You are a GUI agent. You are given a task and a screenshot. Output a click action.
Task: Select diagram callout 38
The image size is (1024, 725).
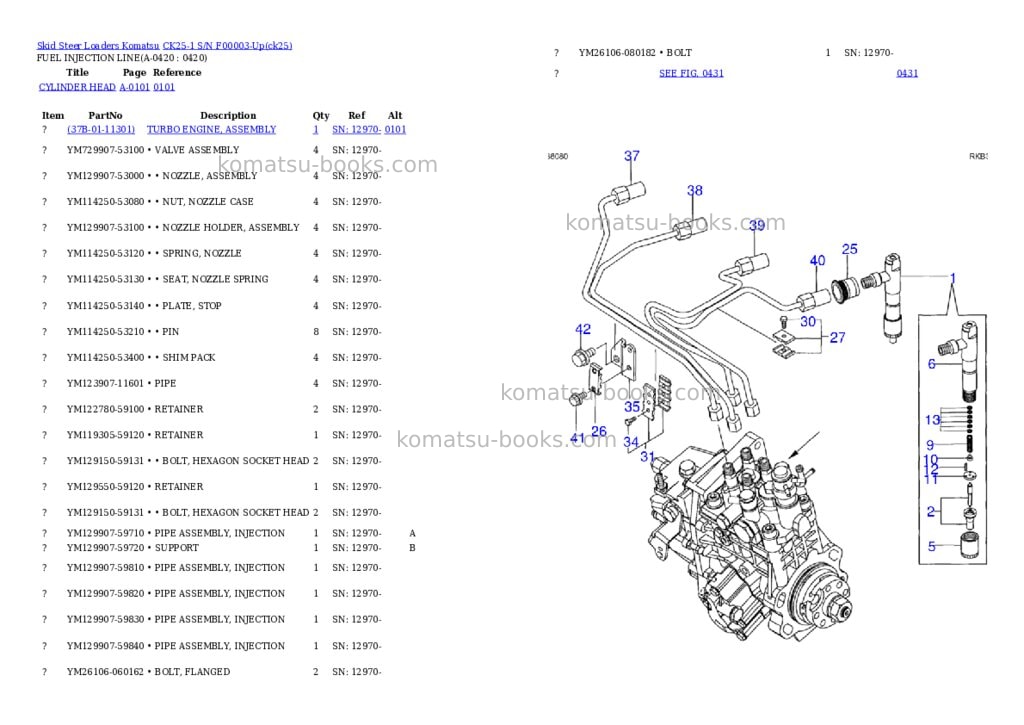pyautogui.click(x=695, y=191)
